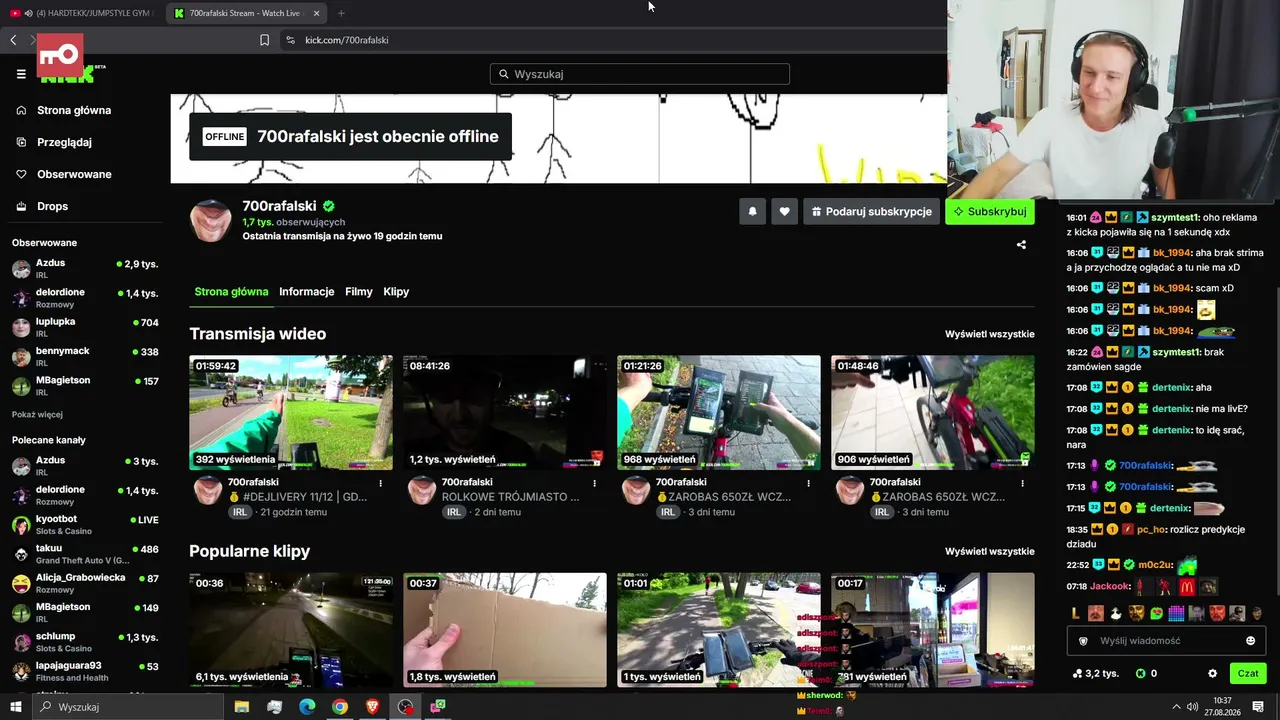The height and width of the screenshot is (720, 1280).
Task: Open takuu channel in recommended list
Action: [x=85, y=553]
